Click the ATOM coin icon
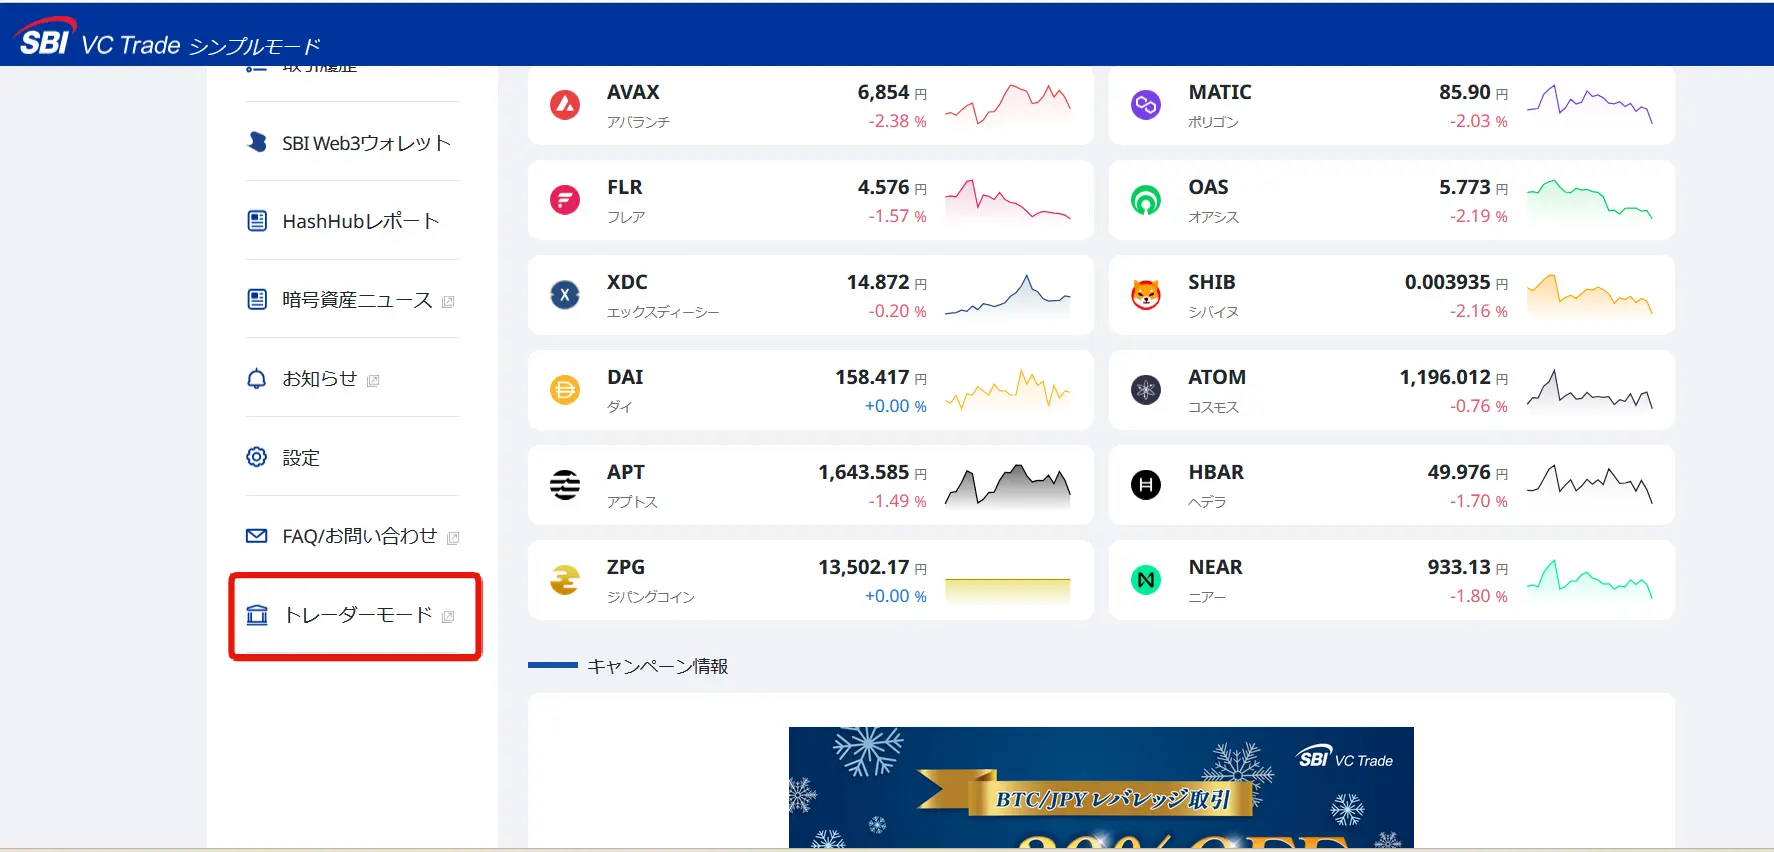Screen dimensions: 1774x852 click(1146, 390)
